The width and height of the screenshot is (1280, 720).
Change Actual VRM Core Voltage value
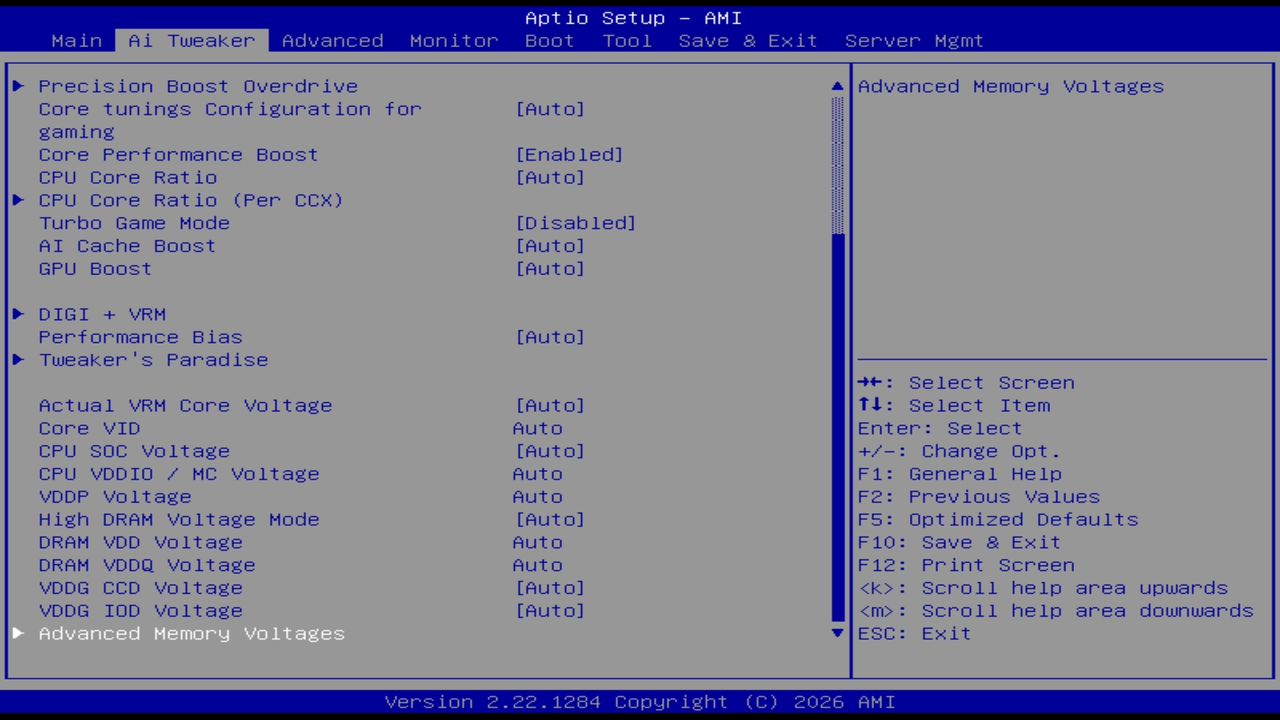550,406
